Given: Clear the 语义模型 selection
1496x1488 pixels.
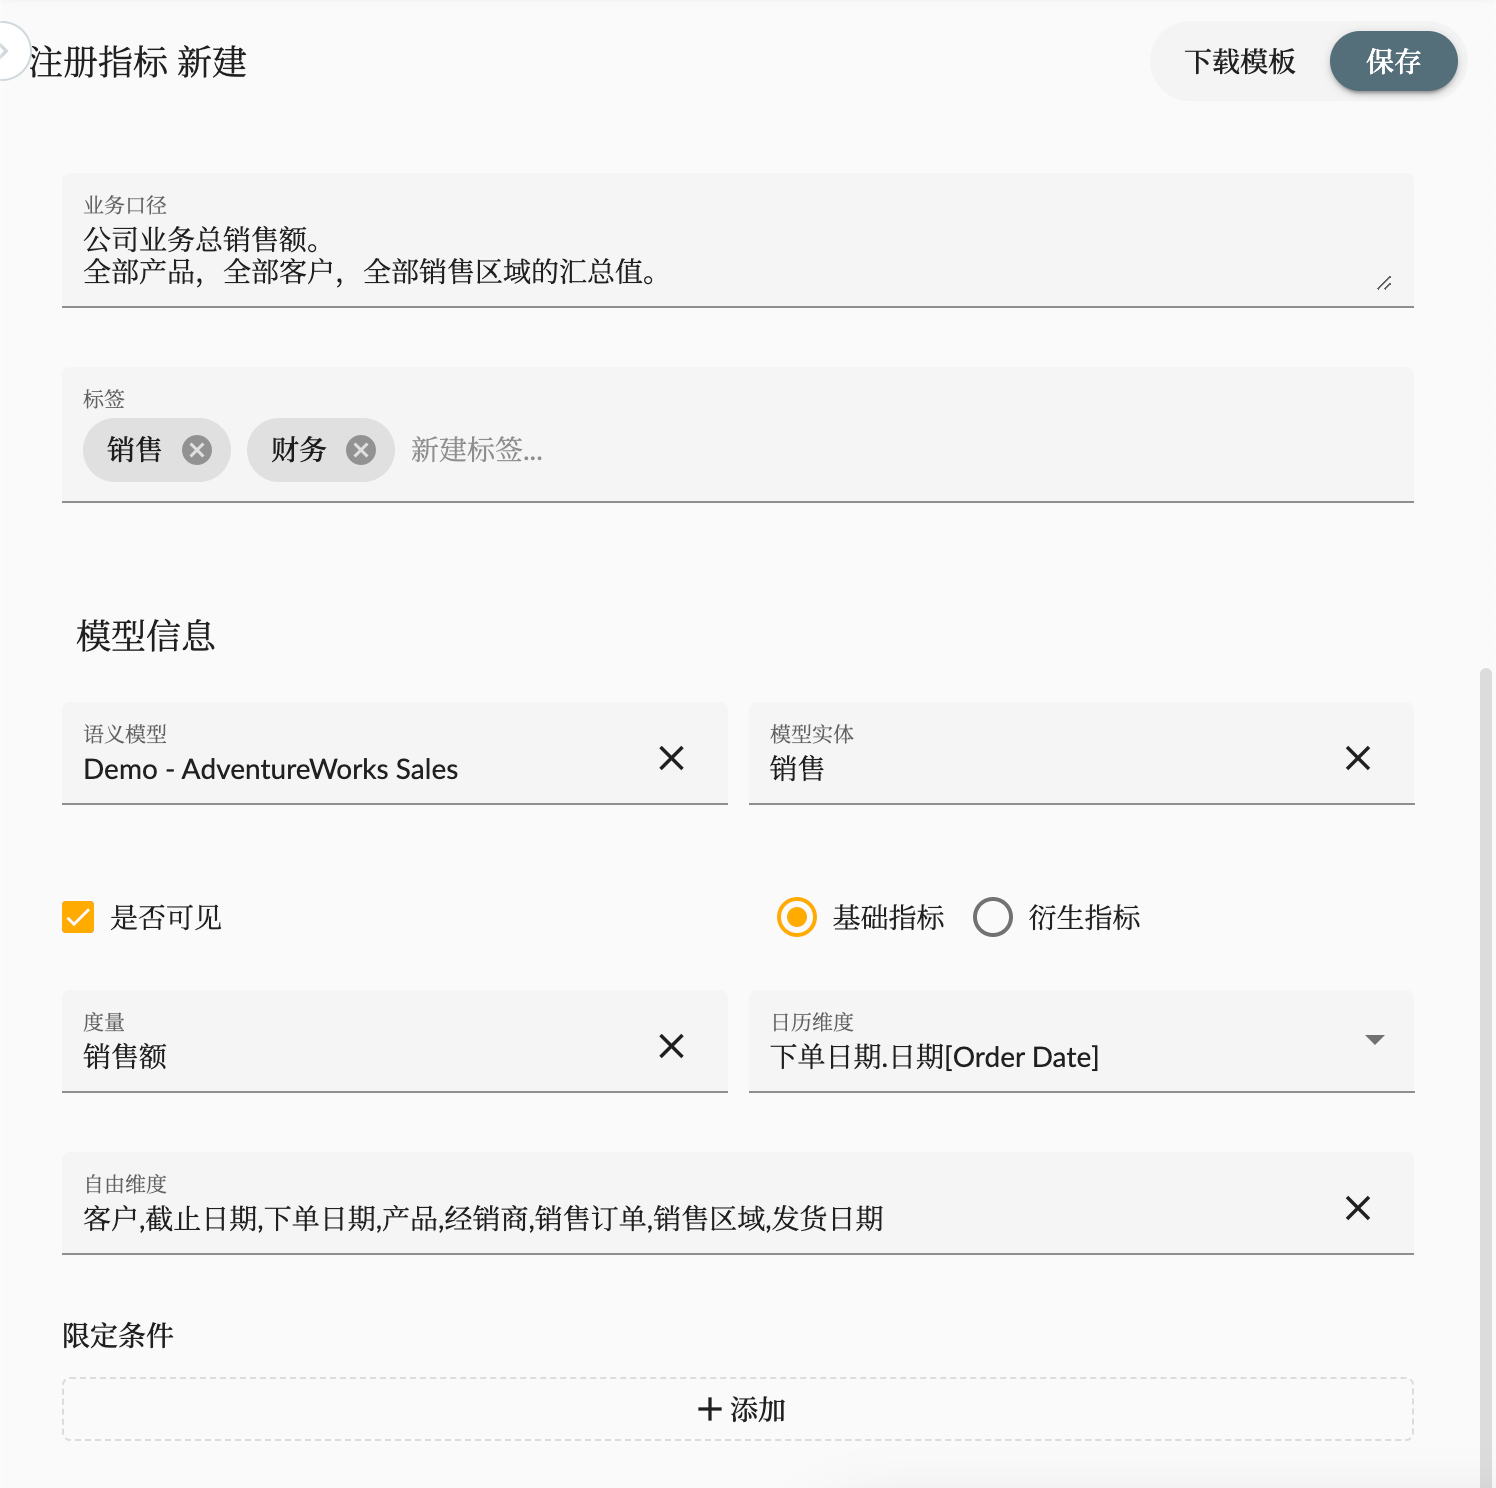Looking at the screenshot, I should 671,758.
